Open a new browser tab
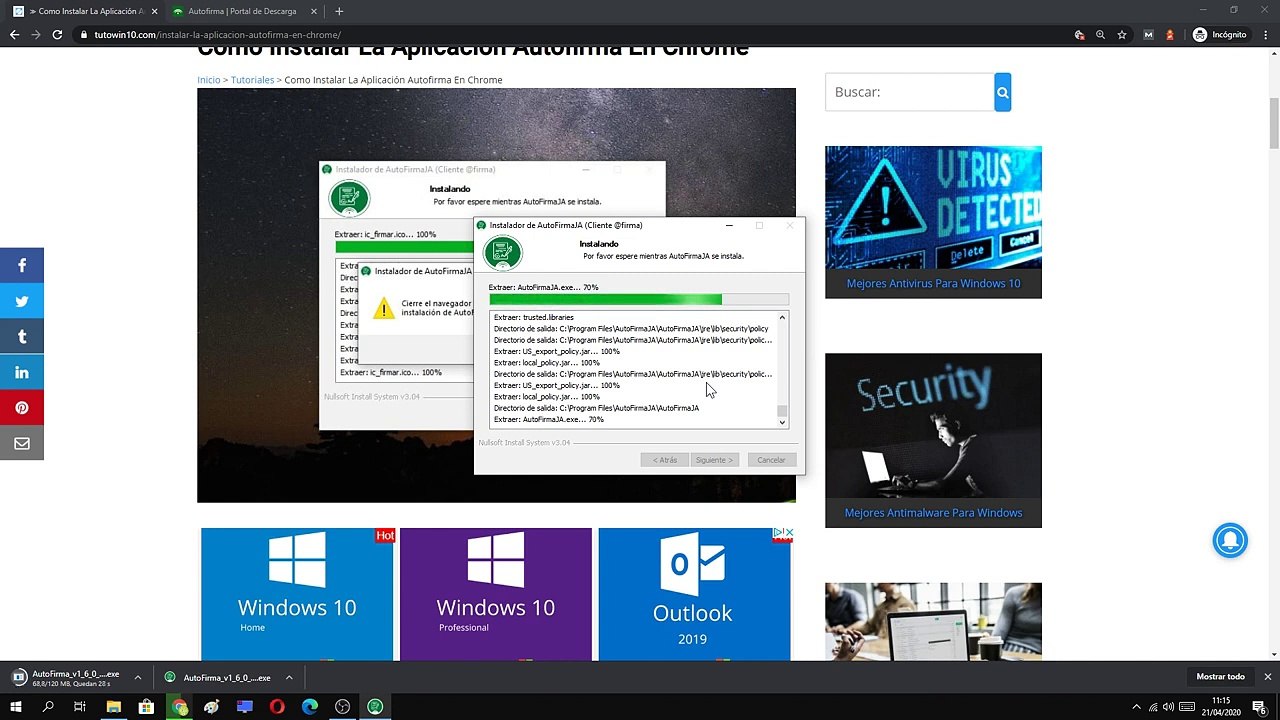 (x=339, y=11)
